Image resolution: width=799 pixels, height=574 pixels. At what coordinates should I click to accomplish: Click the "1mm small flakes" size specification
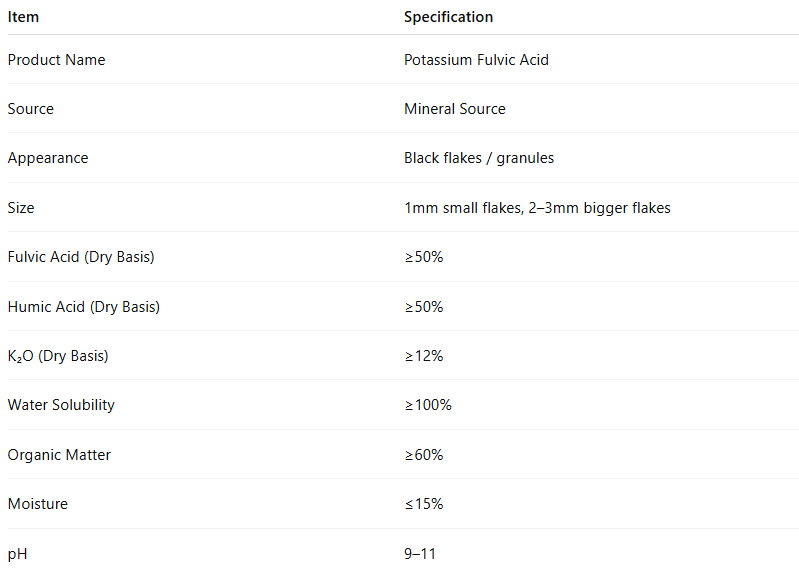[x=459, y=208]
